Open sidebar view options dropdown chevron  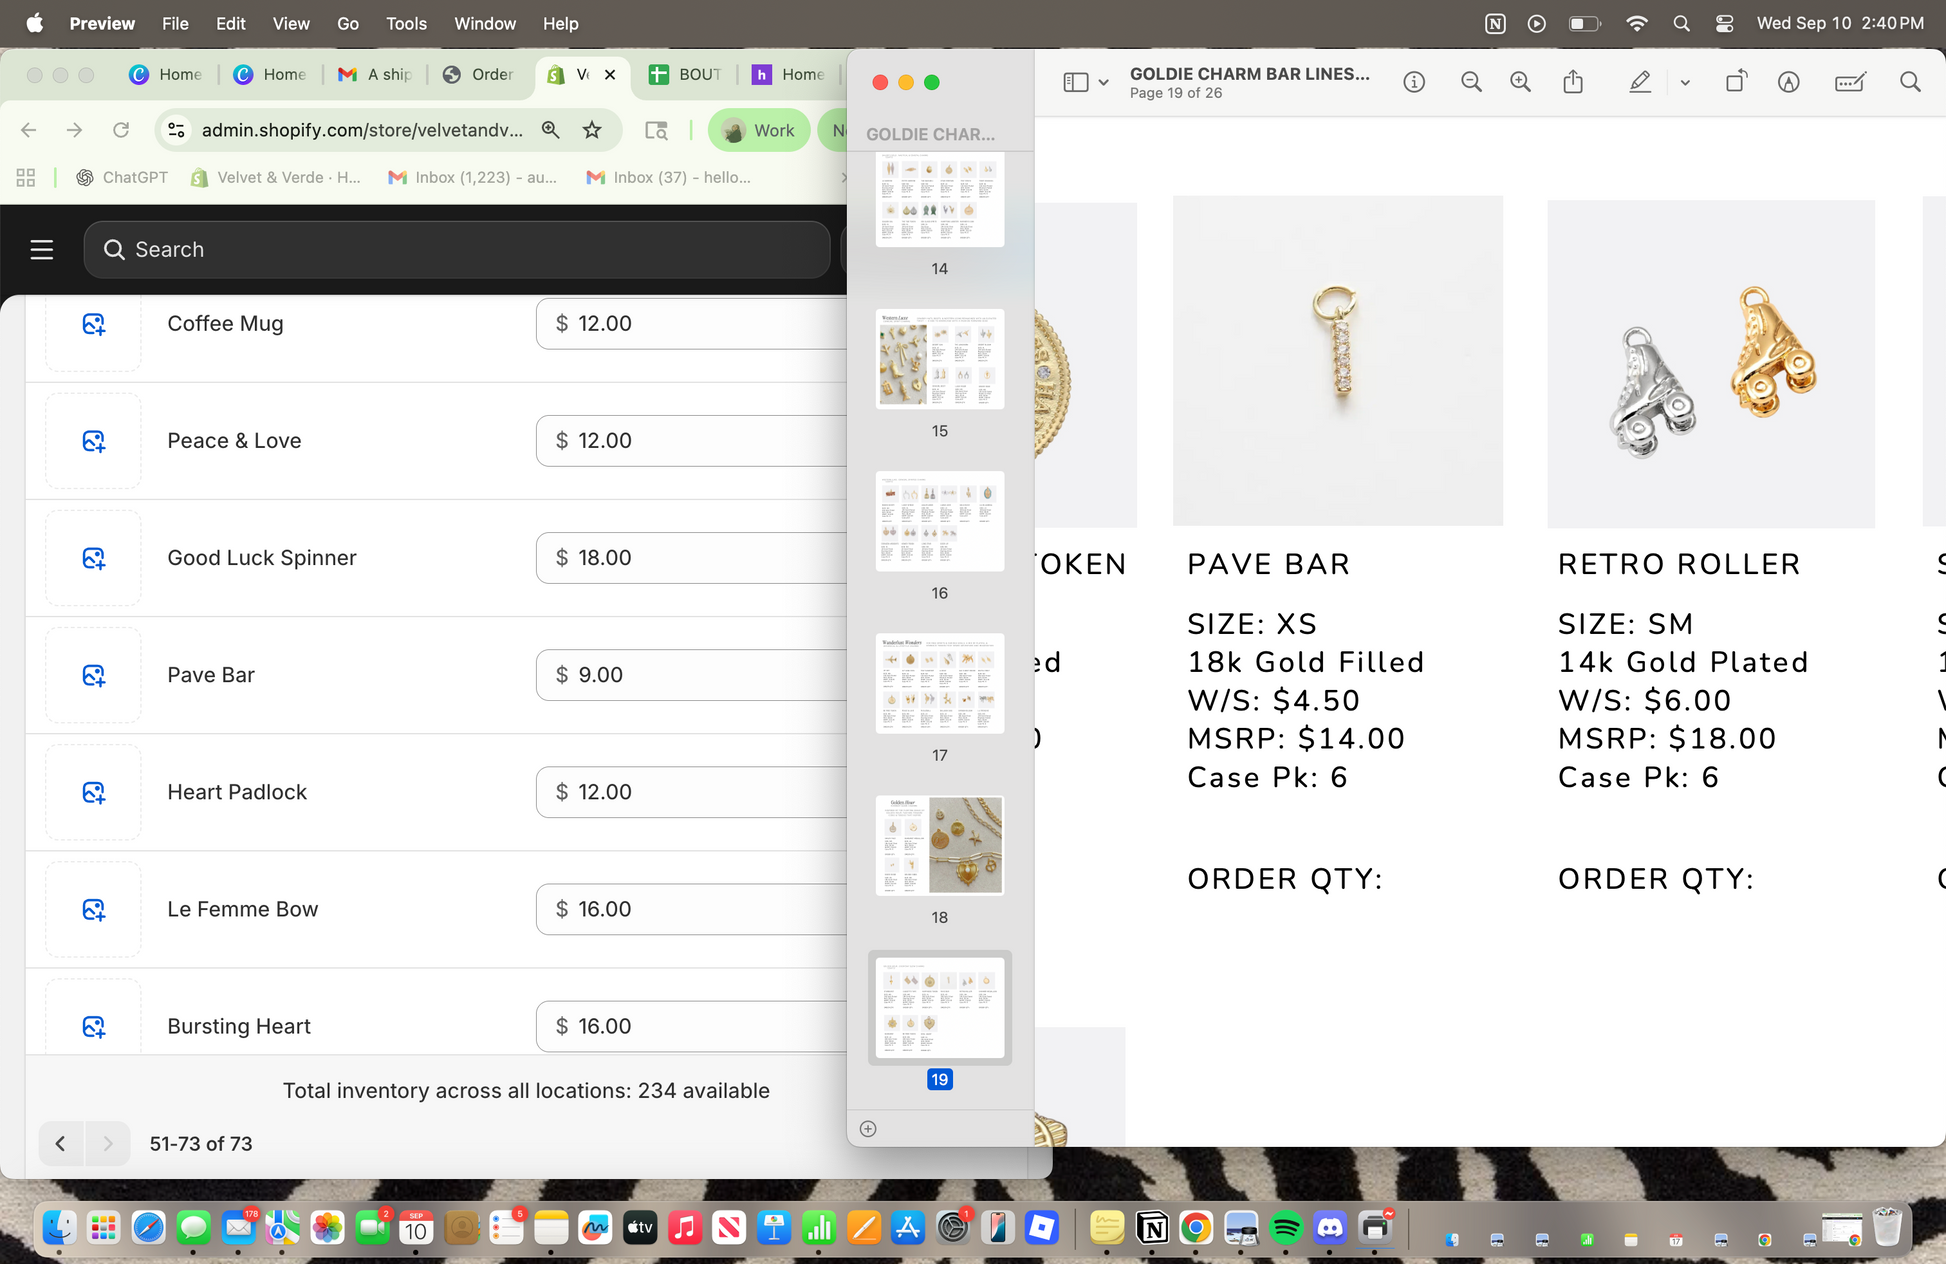[x=1103, y=83]
